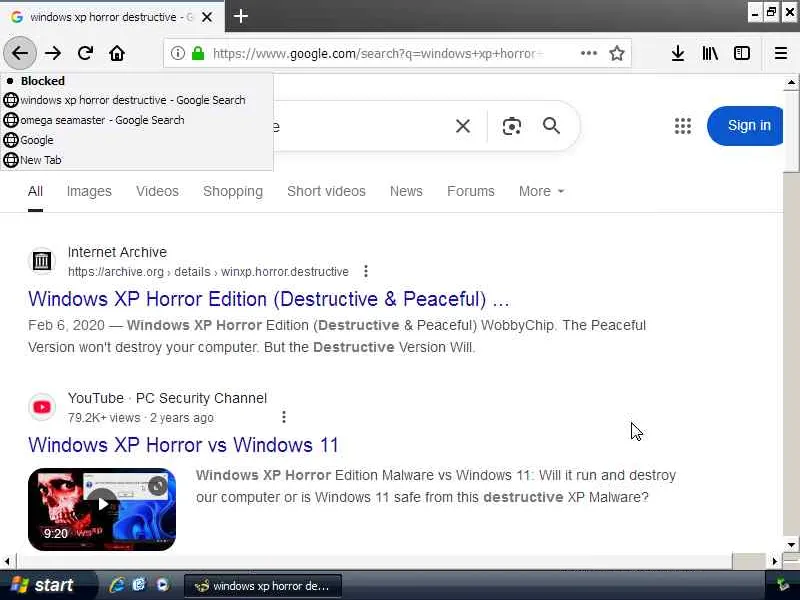Search by image with camera lens icon

pyautogui.click(x=511, y=126)
